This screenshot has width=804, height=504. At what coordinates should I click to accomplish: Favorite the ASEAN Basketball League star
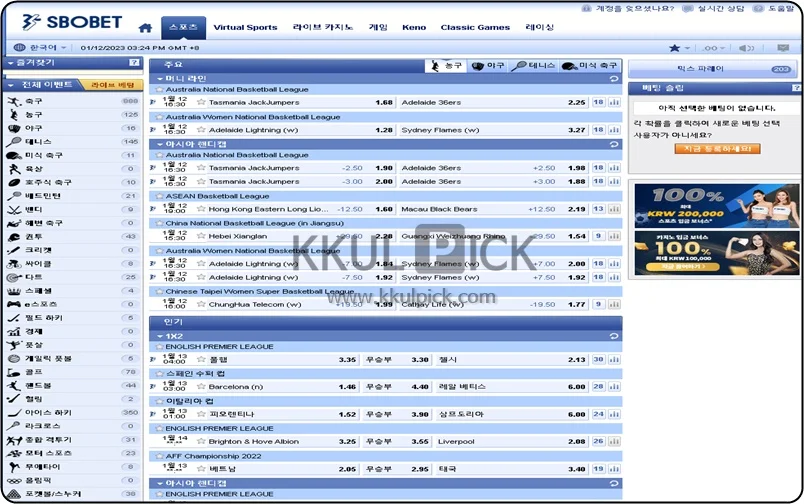point(159,196)
